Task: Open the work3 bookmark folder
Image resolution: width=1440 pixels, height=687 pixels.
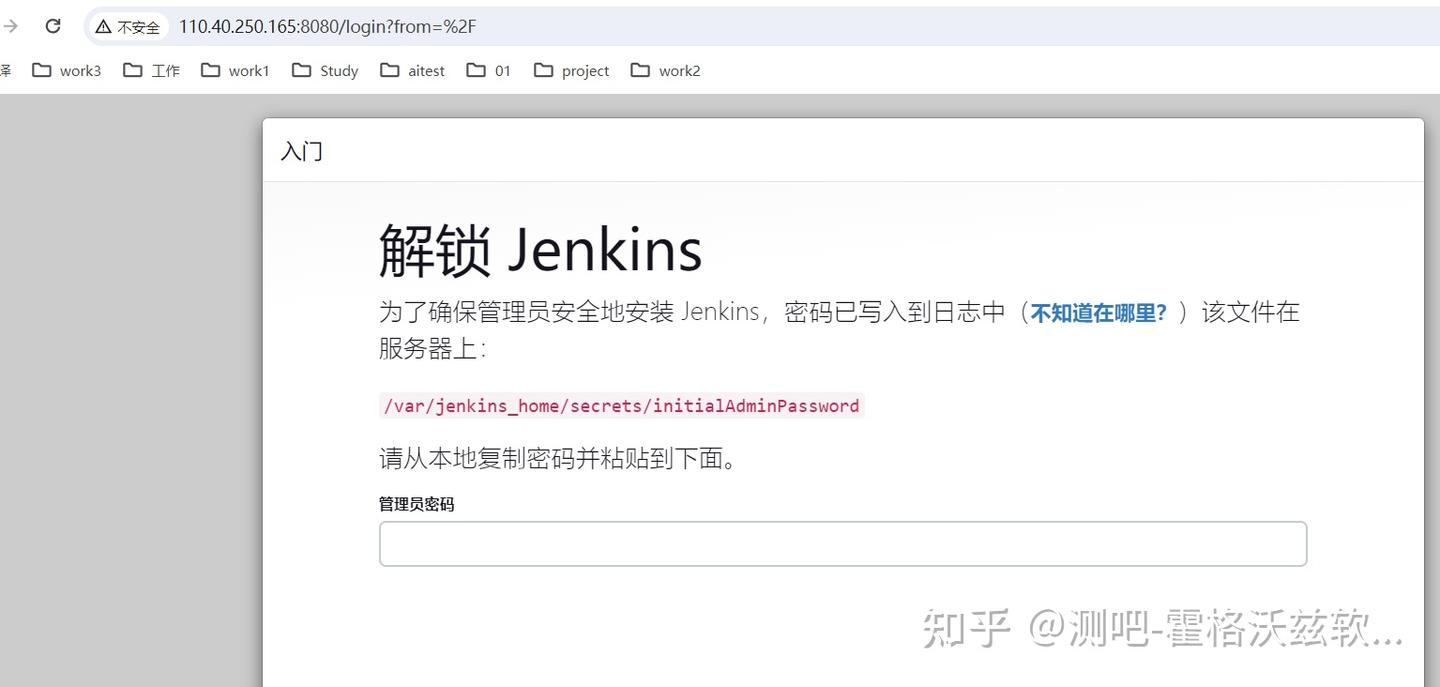Action: coord(66,70)
